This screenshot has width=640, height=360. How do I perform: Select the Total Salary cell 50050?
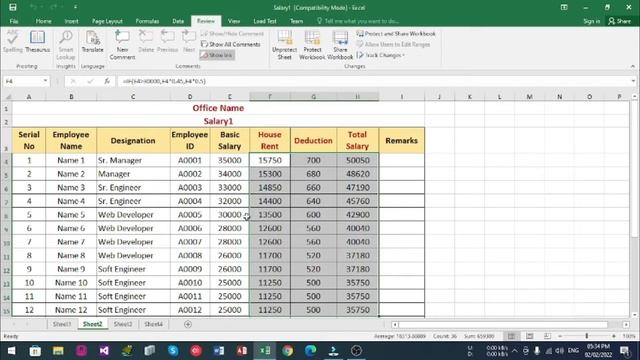click(x=358, y=160)
